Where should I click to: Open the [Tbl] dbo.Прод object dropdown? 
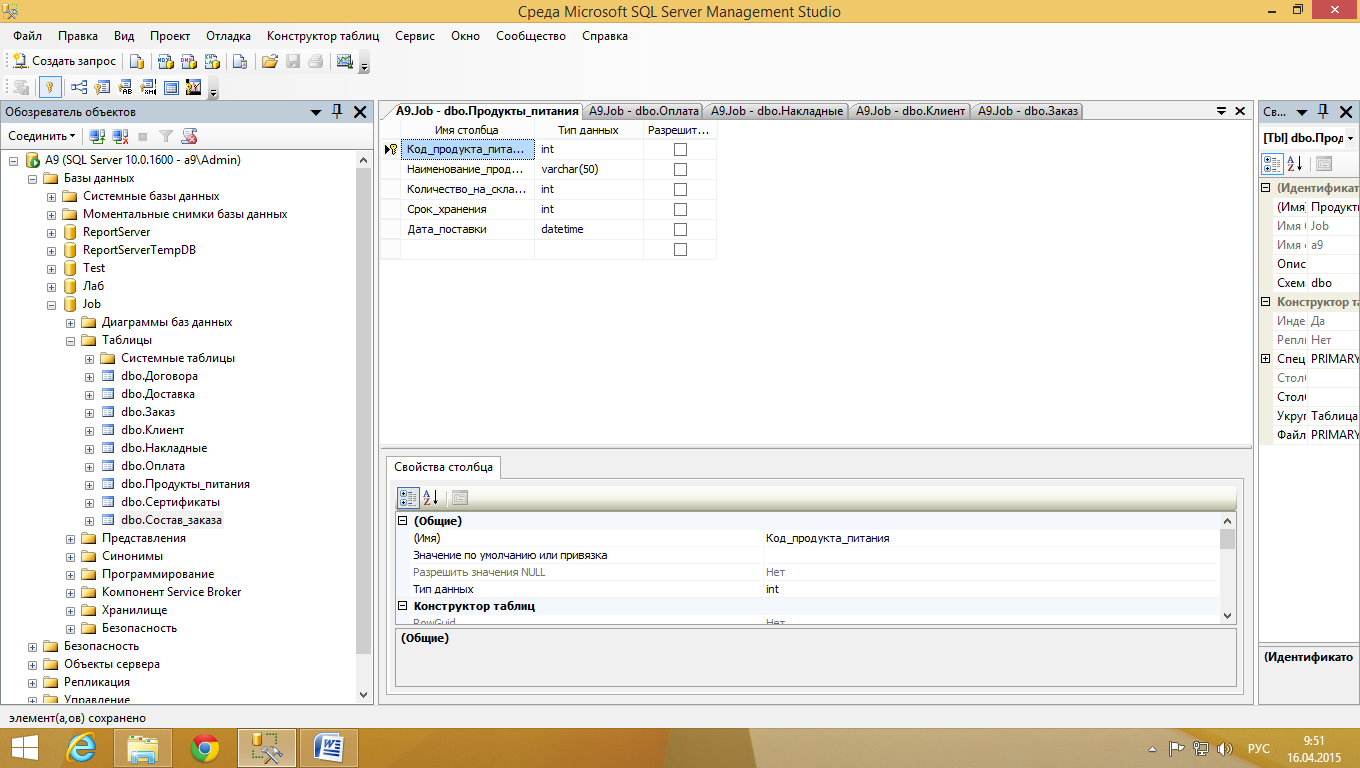point(1349,138)
